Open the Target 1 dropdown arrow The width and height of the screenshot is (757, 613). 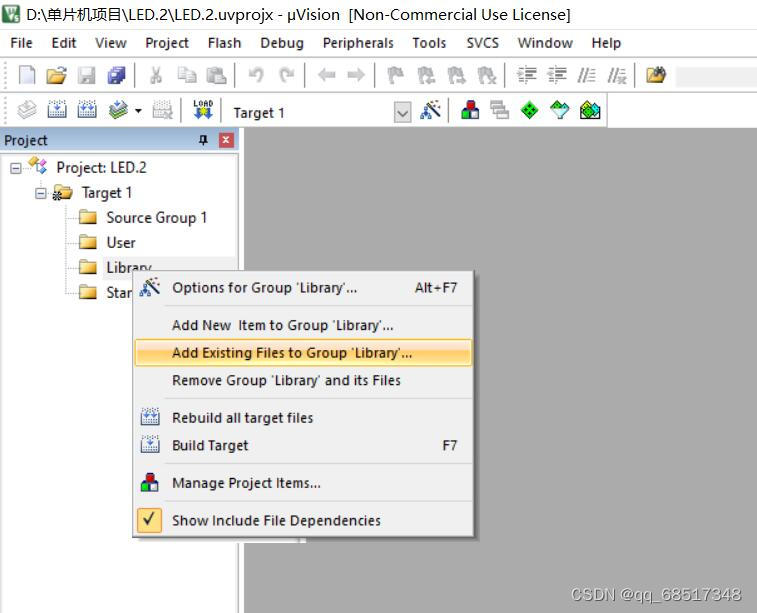402,113
